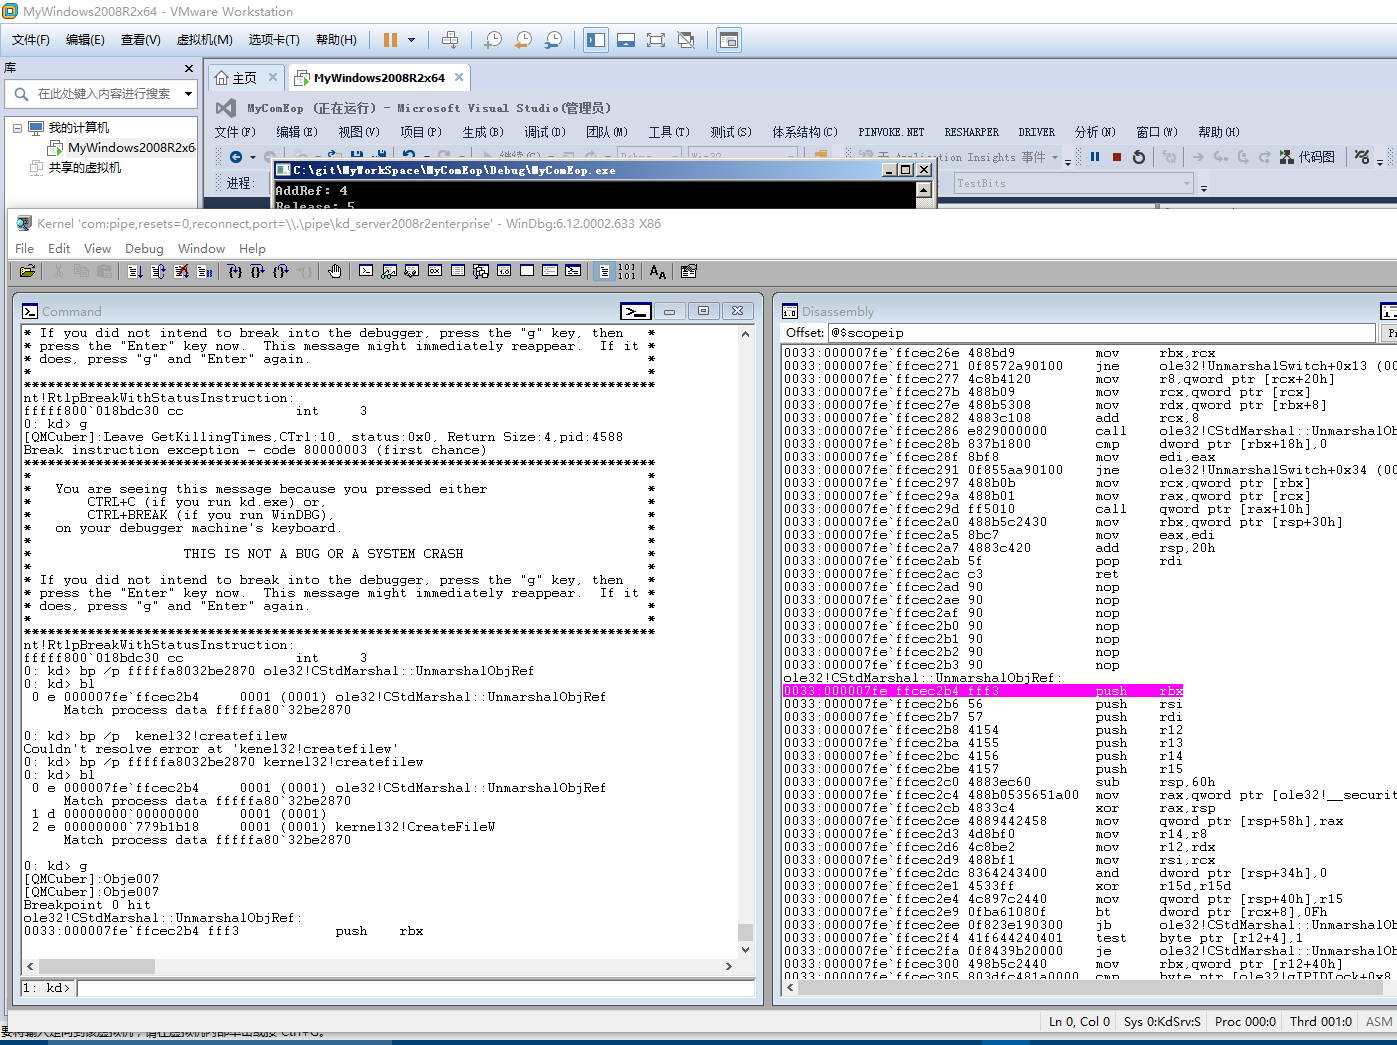
Task: Click VMware full screen mode icon
Action: (x=656, y=40)
